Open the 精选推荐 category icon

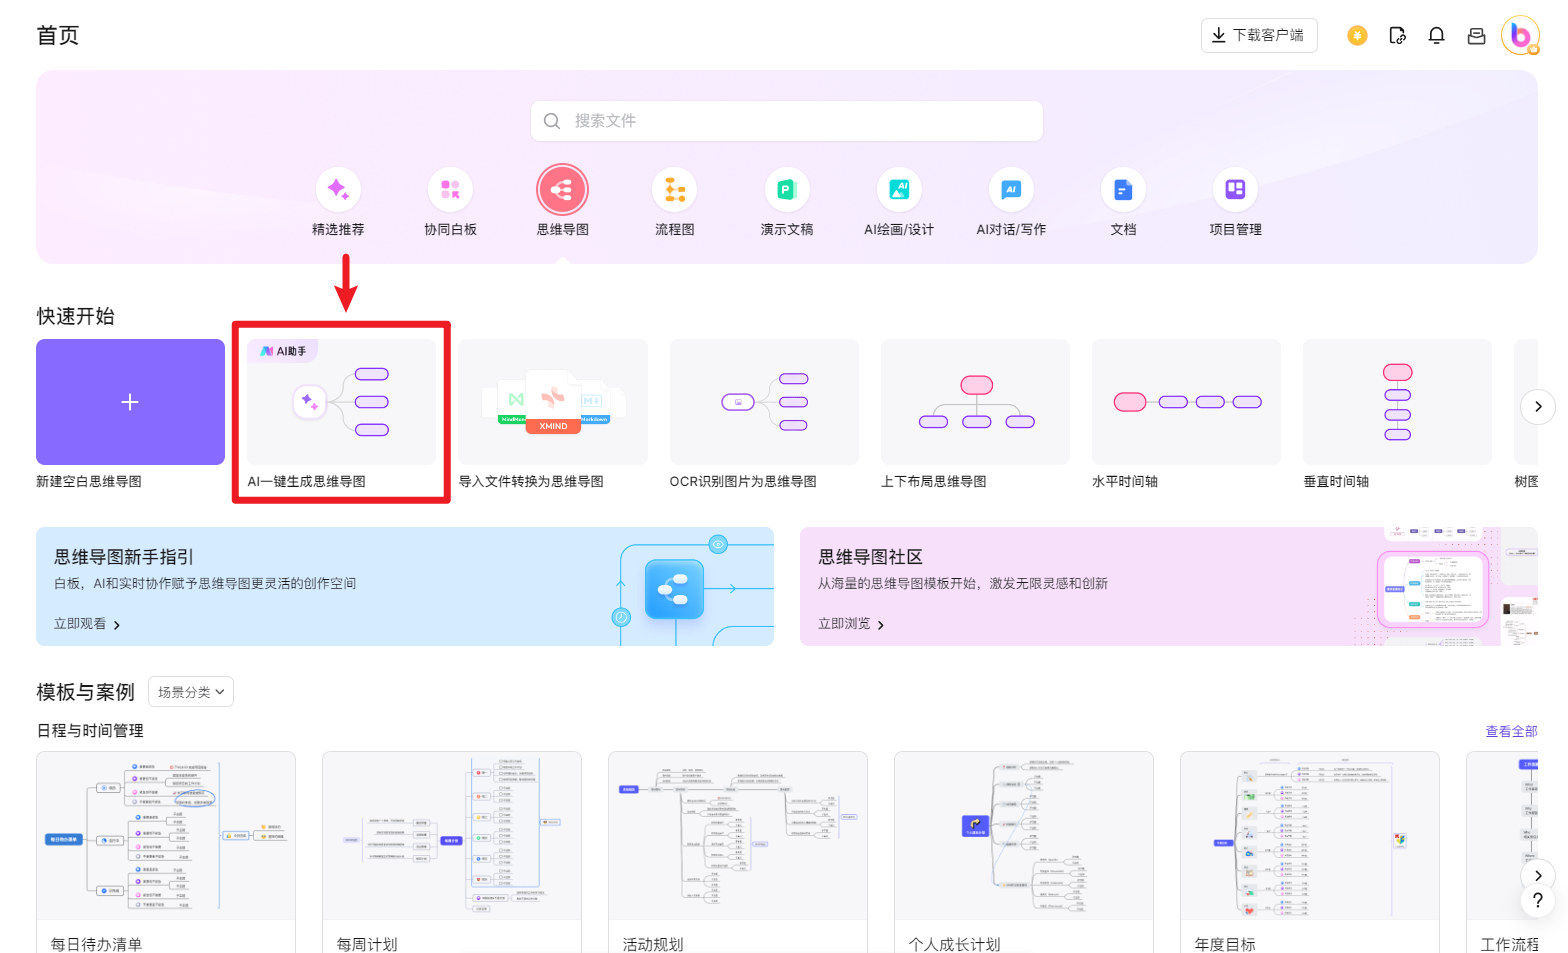338,189
